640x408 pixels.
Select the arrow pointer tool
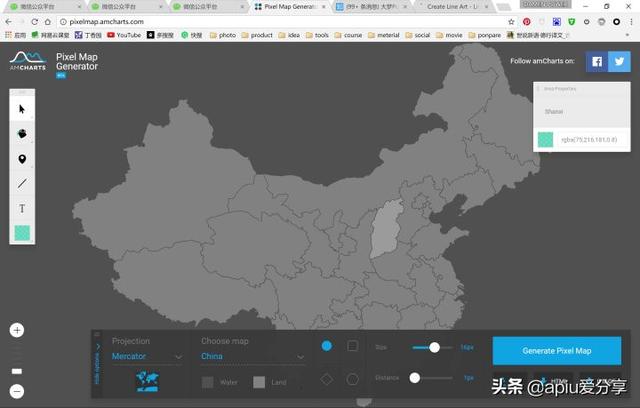(22, 109)
